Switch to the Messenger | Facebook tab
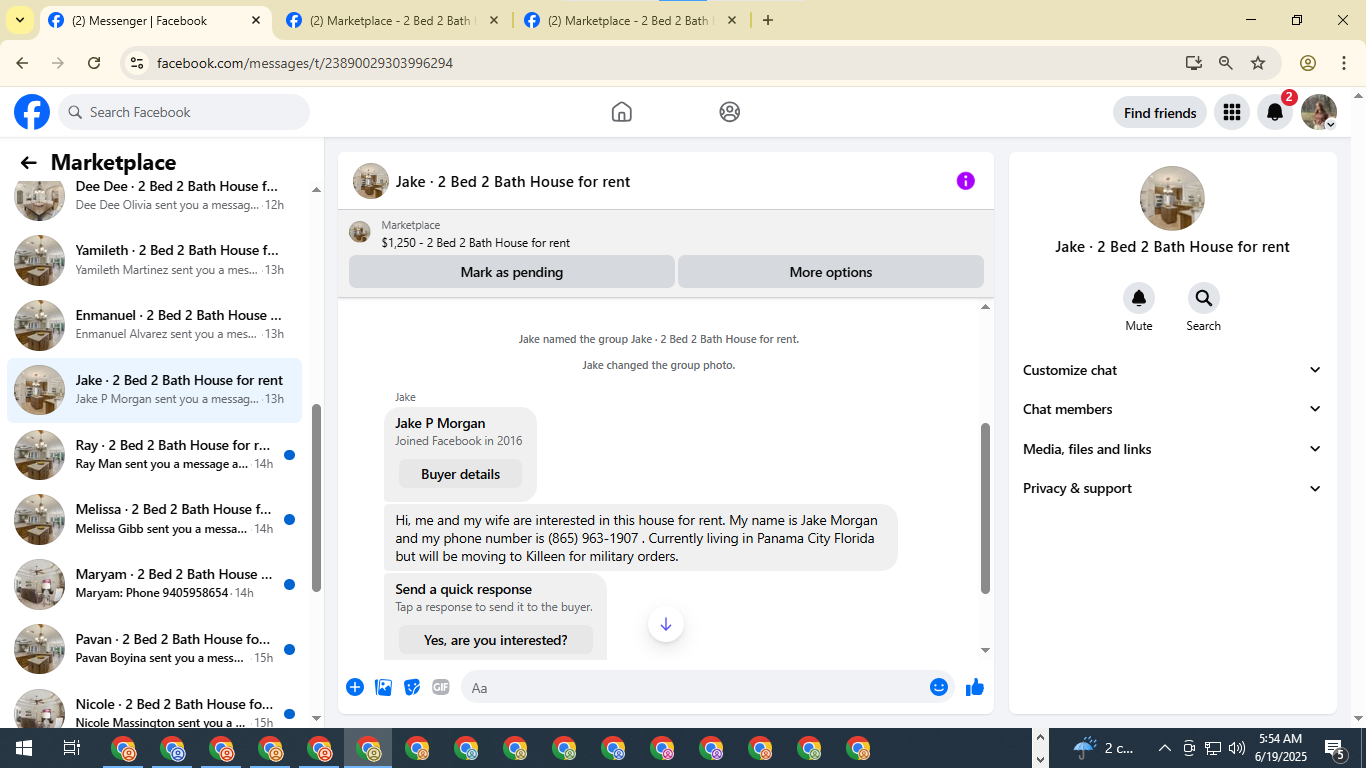 (x=155, y=21)
